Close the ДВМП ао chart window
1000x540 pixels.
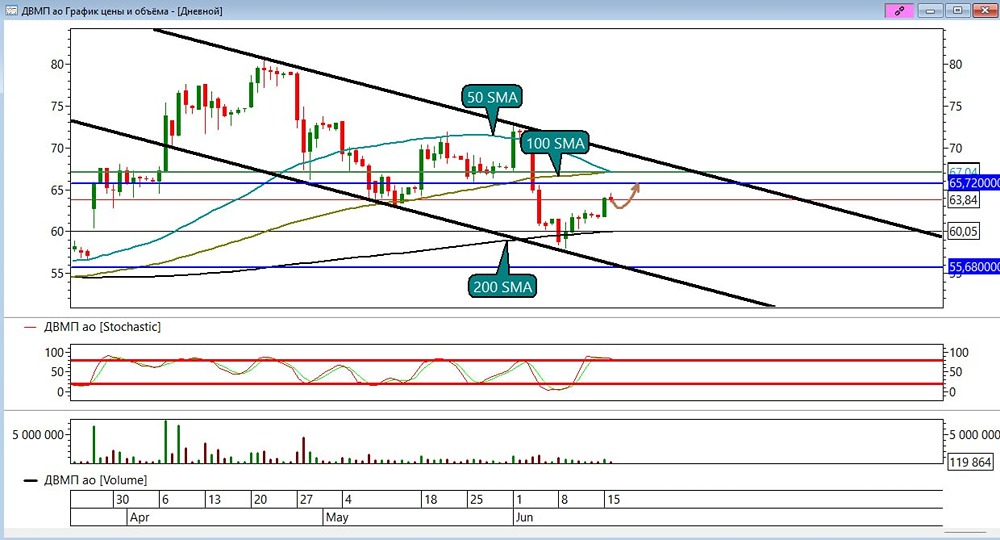pyautogui.click(x=984, y=10)
